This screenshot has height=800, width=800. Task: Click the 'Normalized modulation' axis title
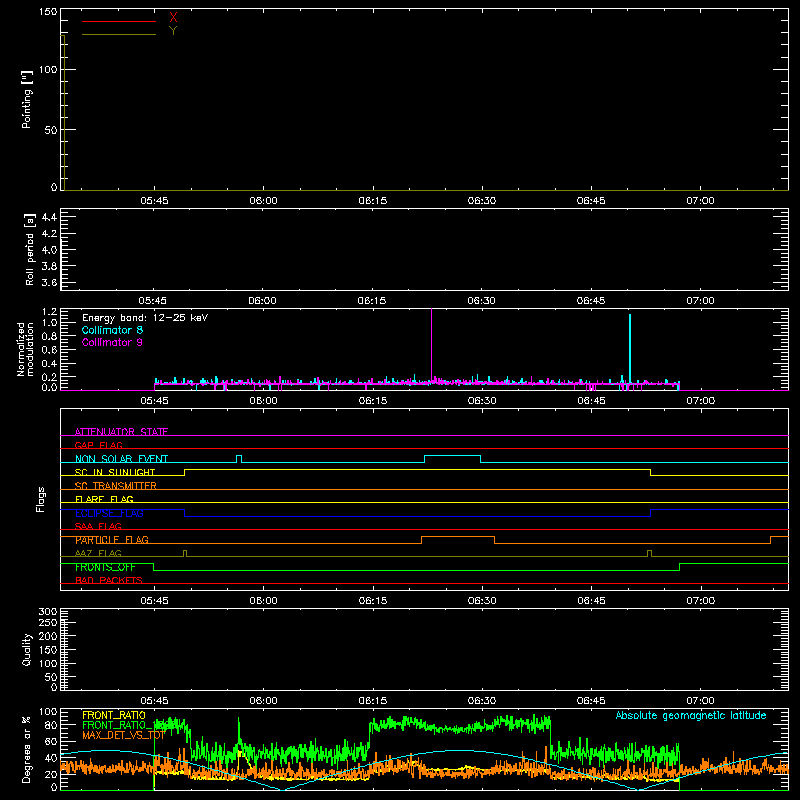(25, 349)
